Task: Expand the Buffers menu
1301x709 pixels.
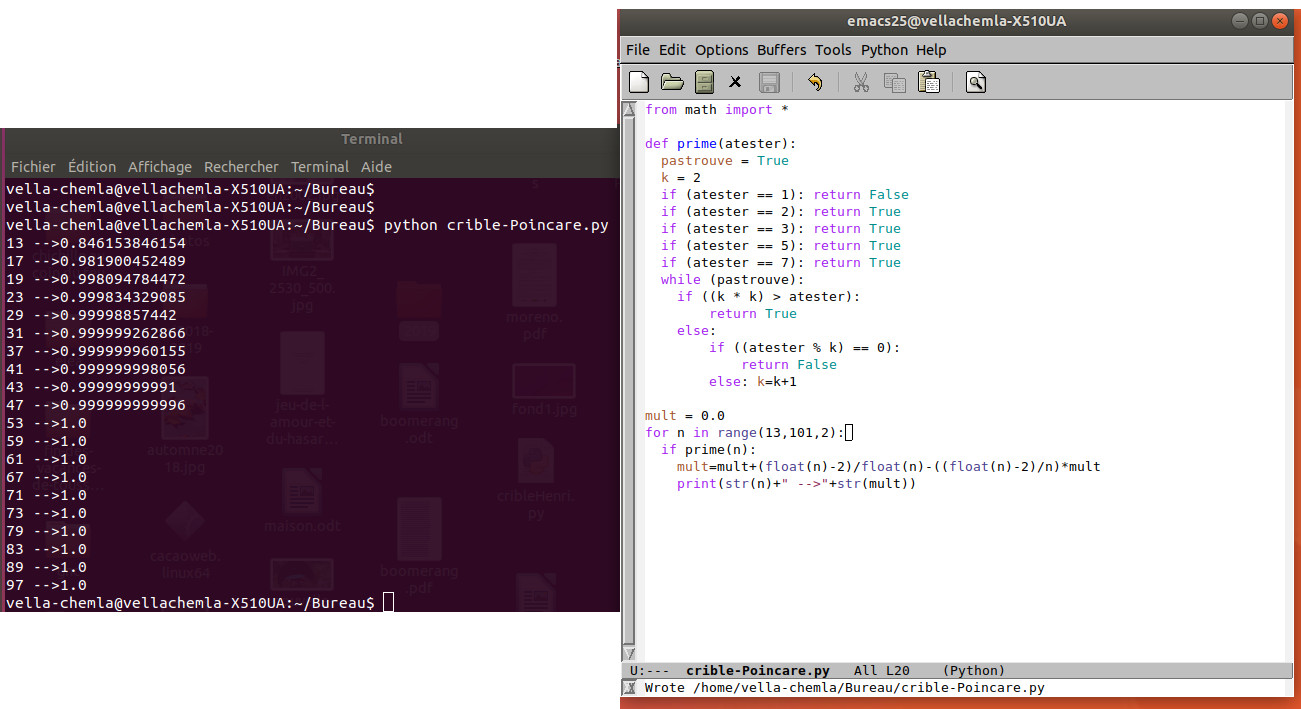Action: (781, 50)
